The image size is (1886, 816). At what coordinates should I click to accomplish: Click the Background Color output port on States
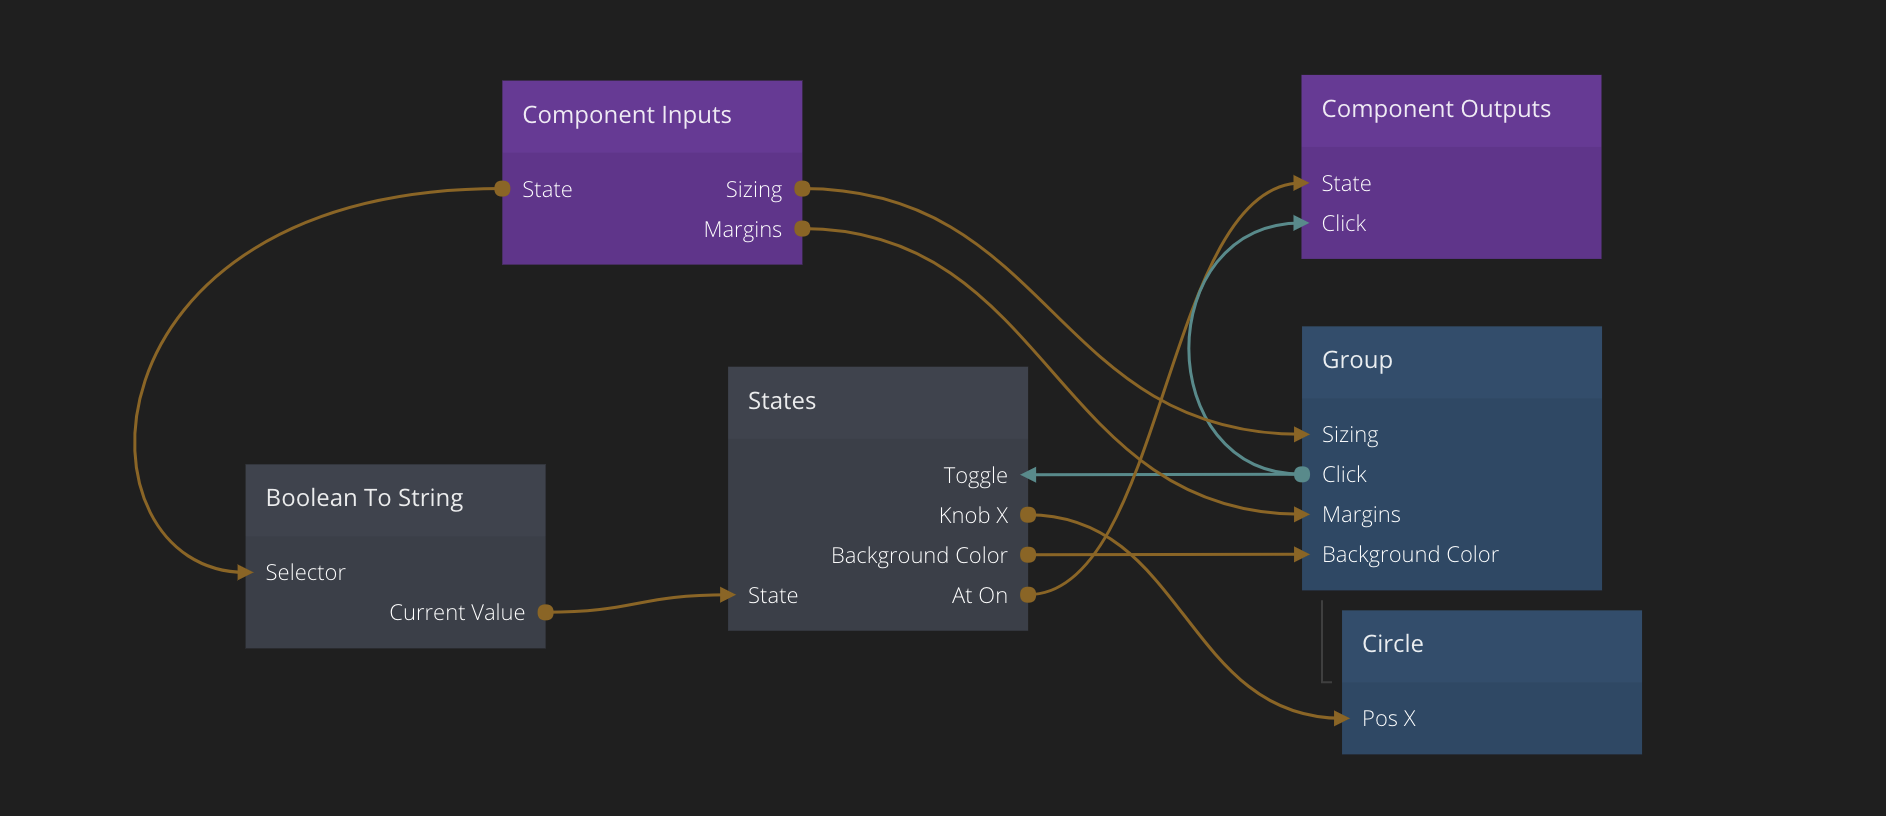point(1028,555)
